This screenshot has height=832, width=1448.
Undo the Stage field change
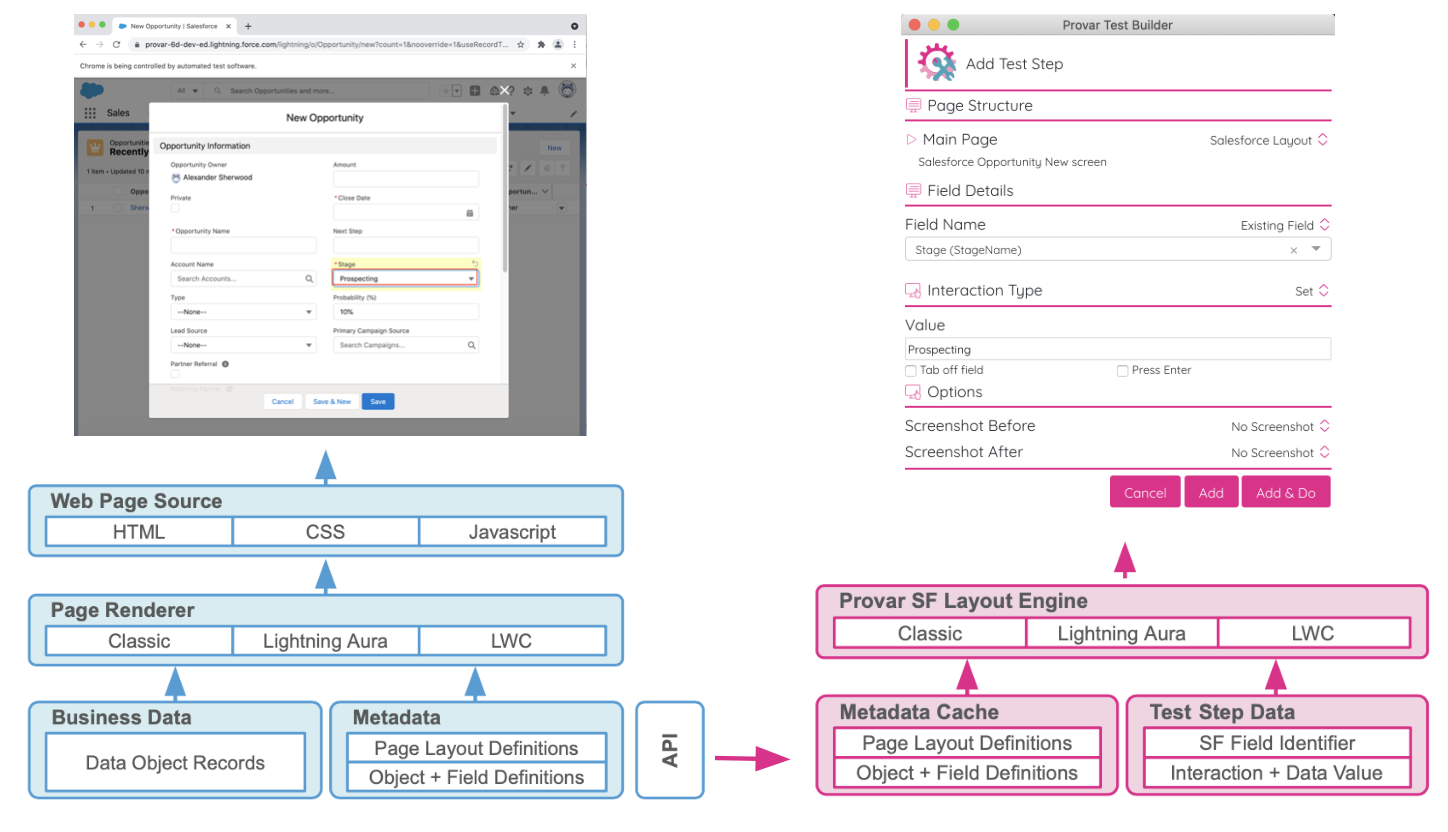(x=475, y=264)
